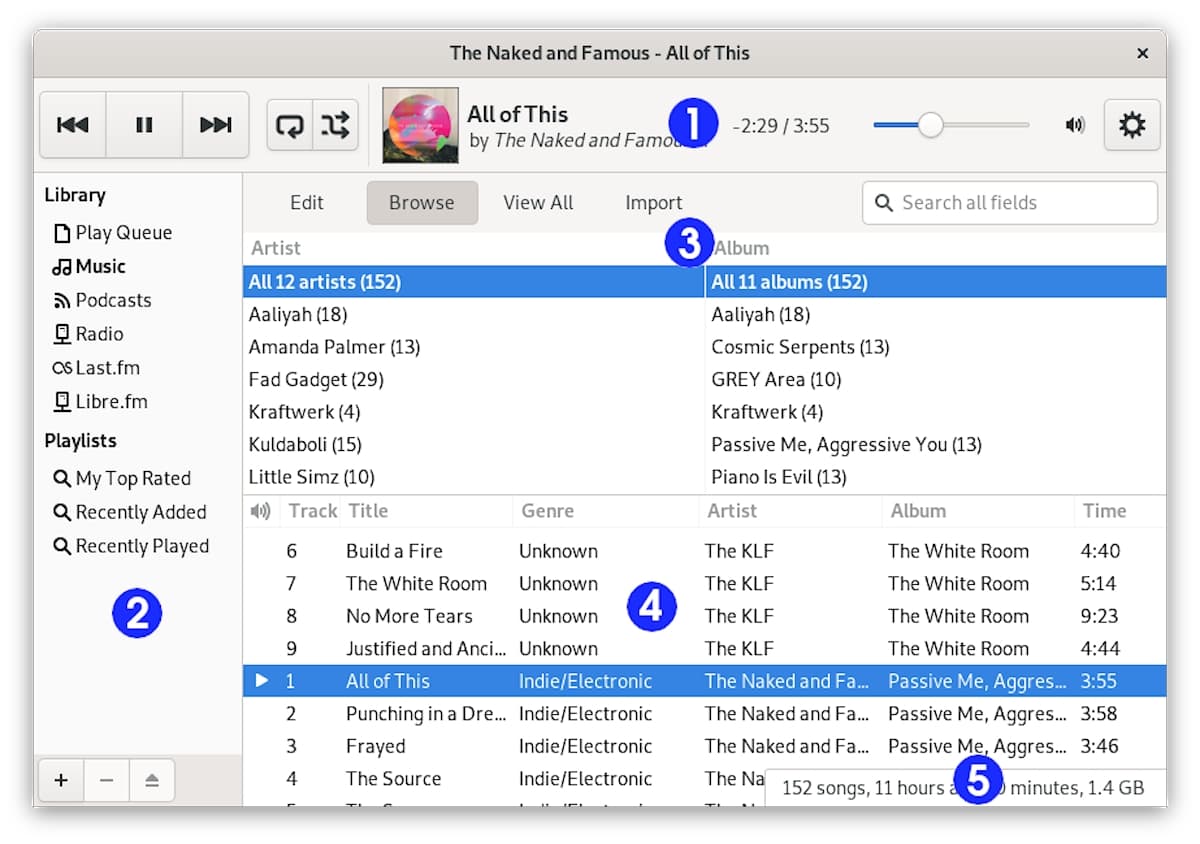Image resolution: width=1200 pixels, height=844 pixels.
Task: Select artist Aaliyah (18)
Action: pos(474,315)
